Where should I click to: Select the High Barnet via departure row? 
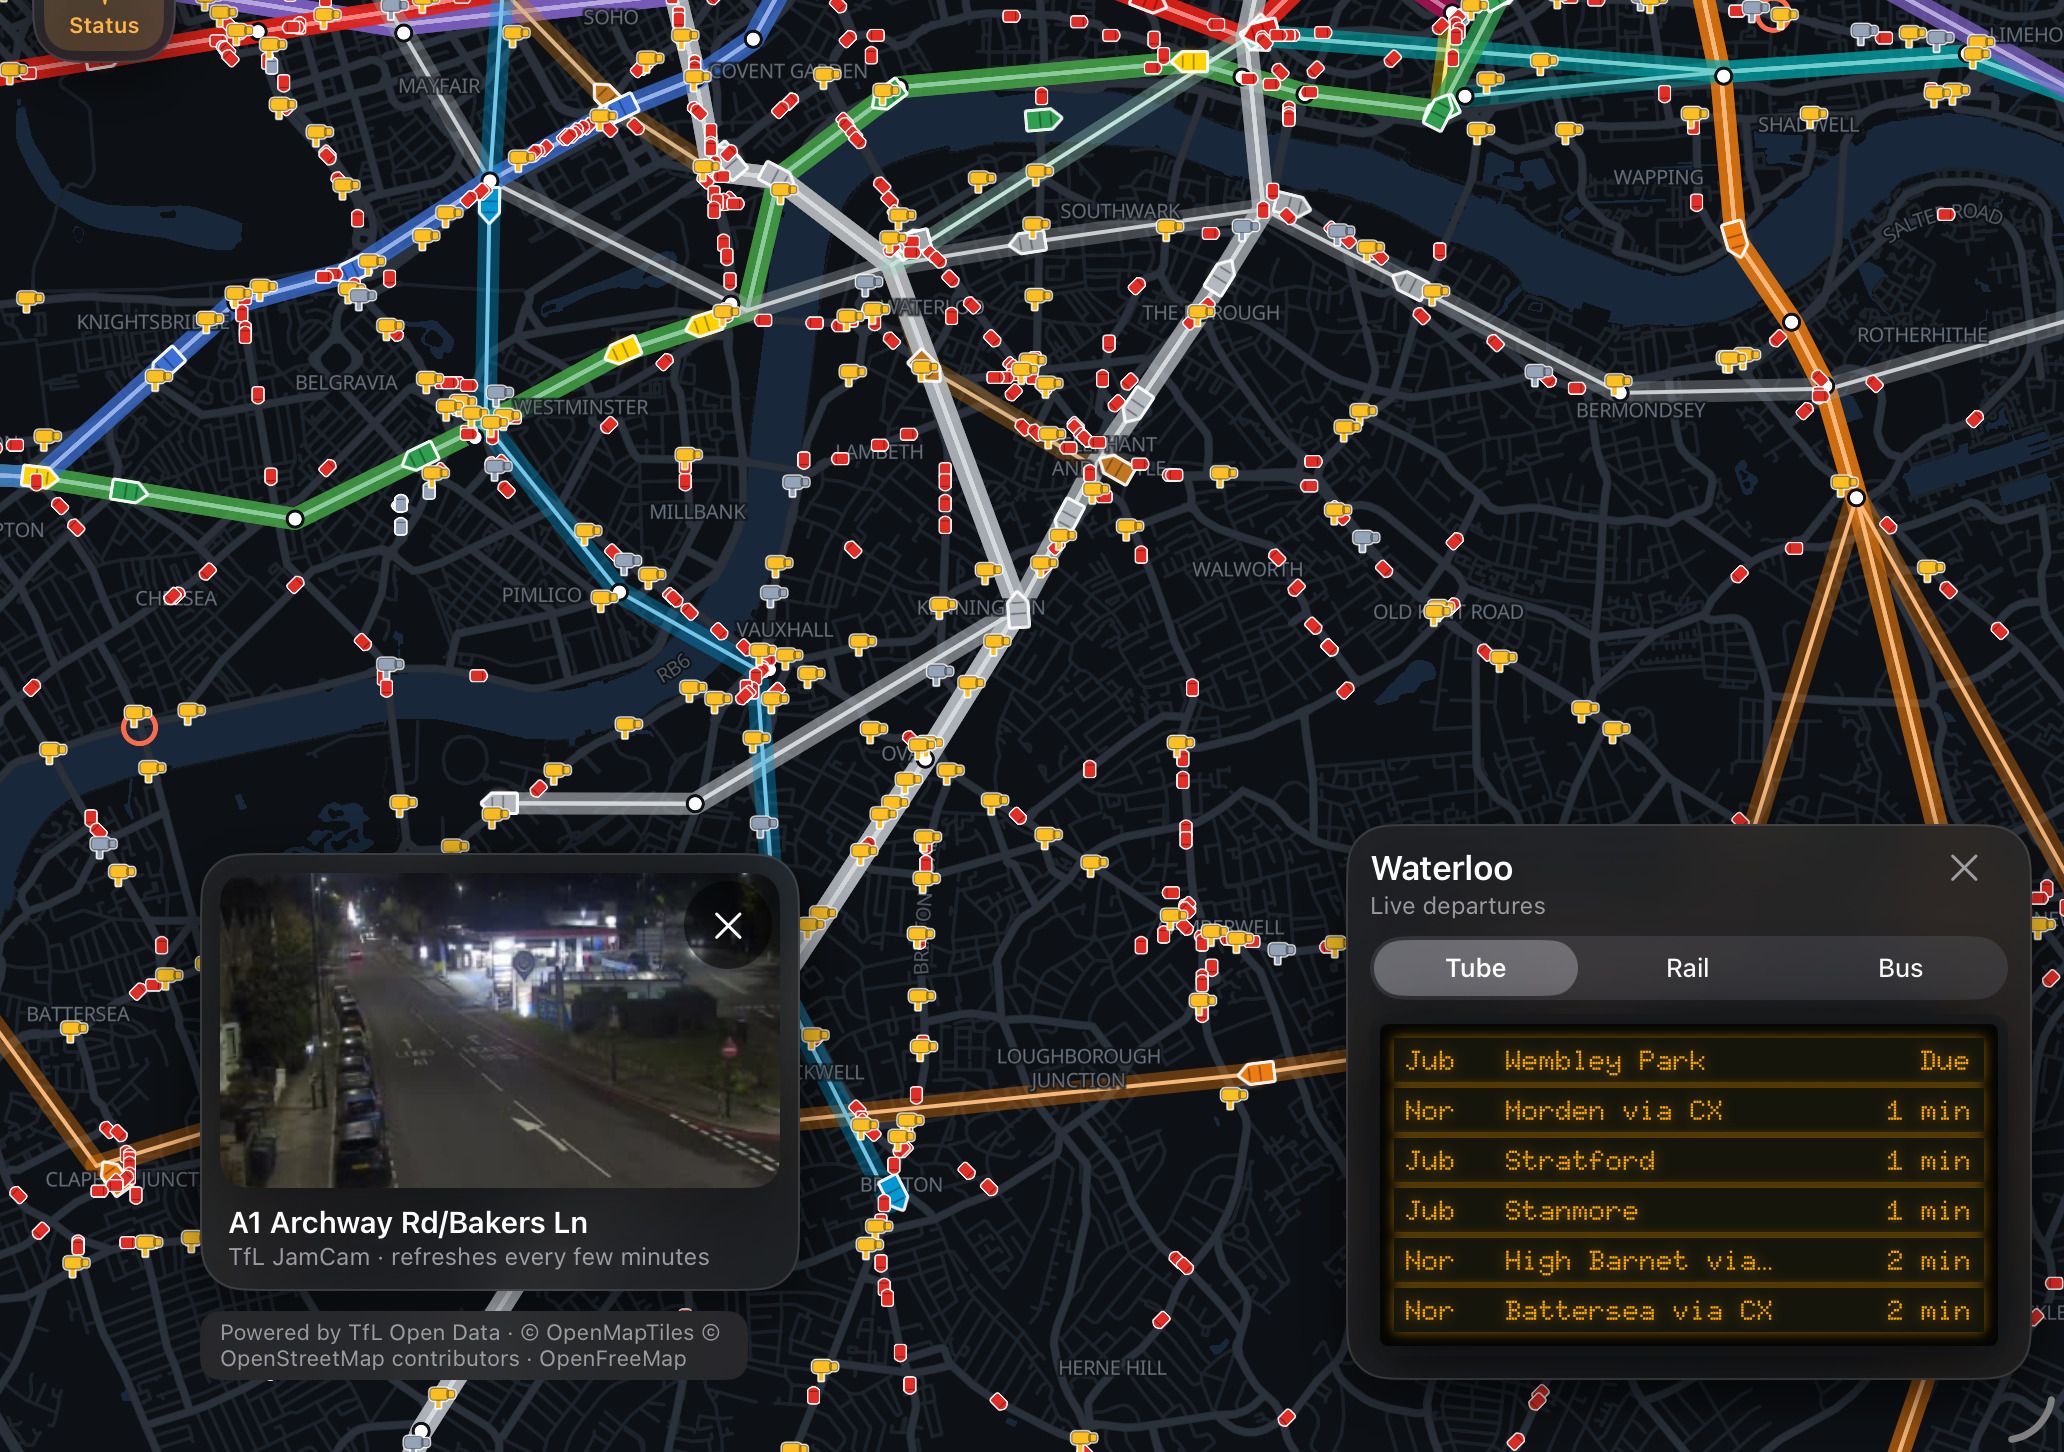(x=1687, y=1261)
